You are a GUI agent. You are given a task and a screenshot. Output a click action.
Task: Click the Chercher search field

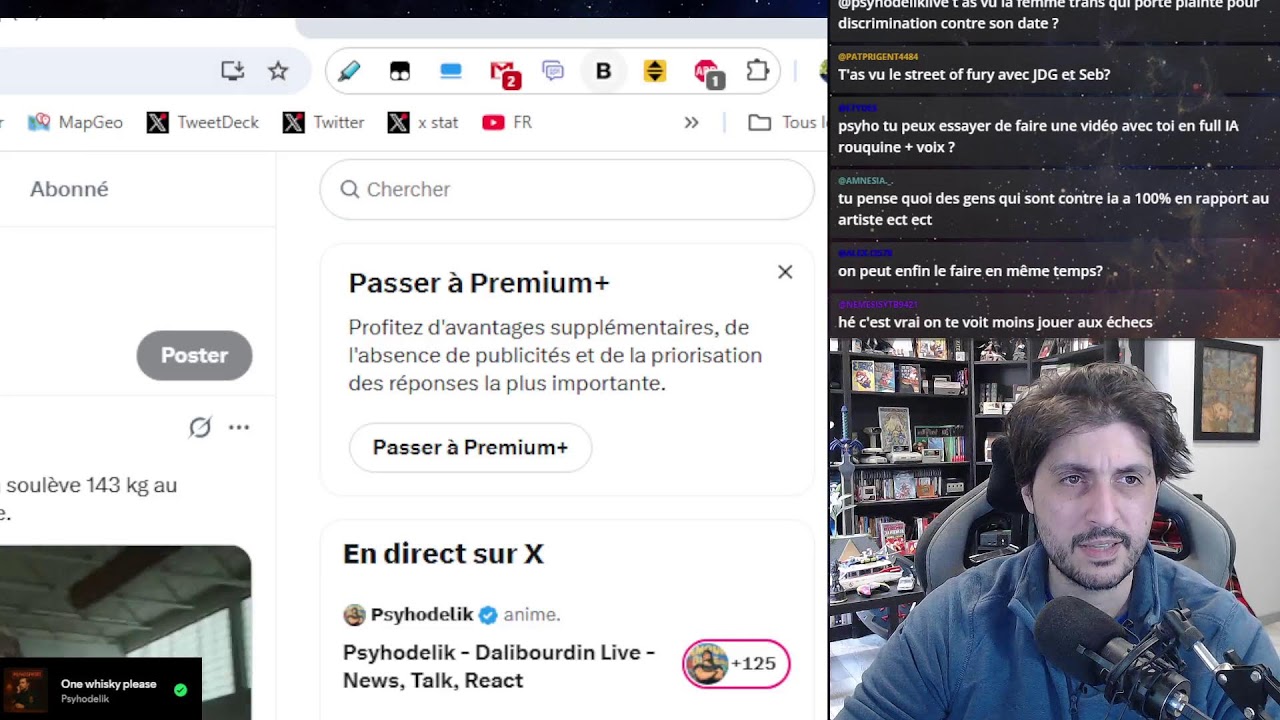(567, 189)
